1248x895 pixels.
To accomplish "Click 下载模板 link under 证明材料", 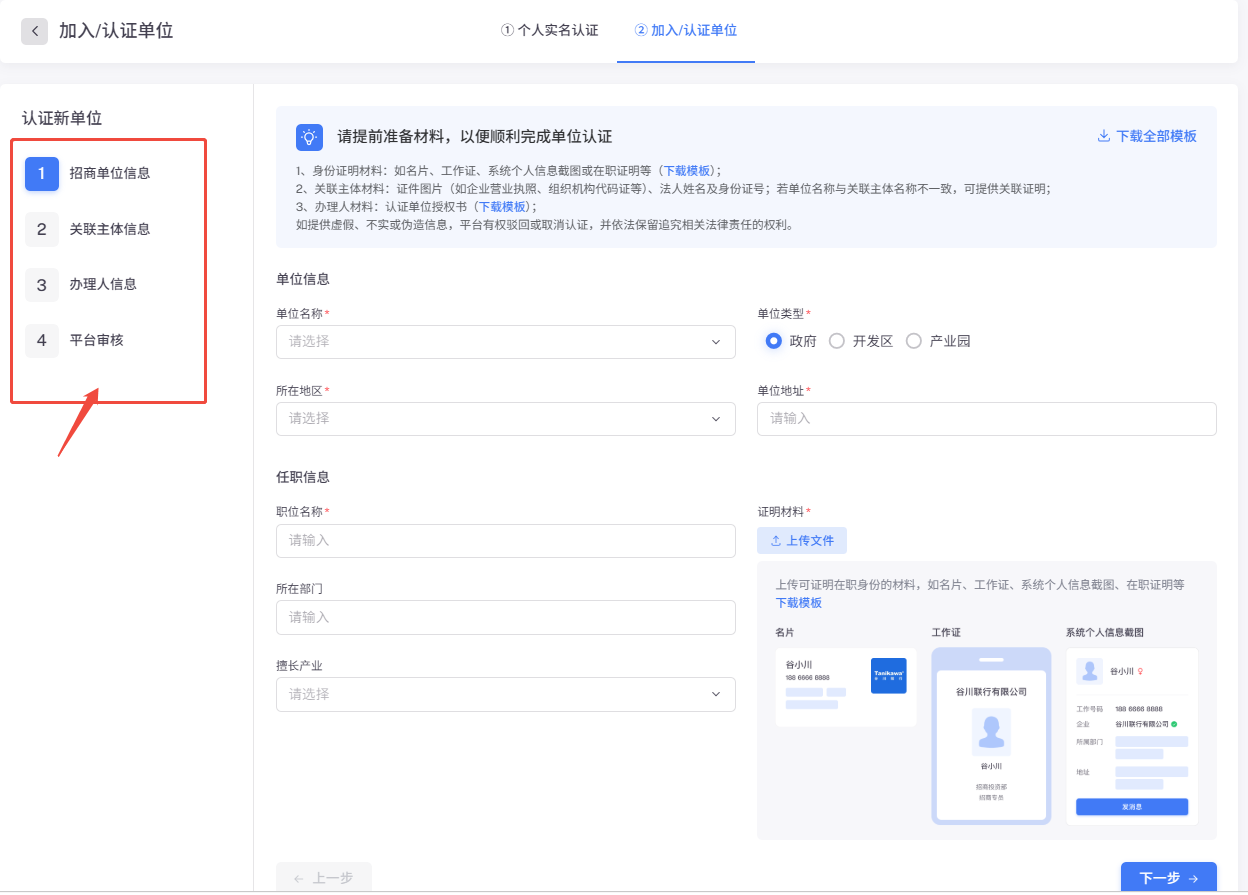I will [799, 602].
